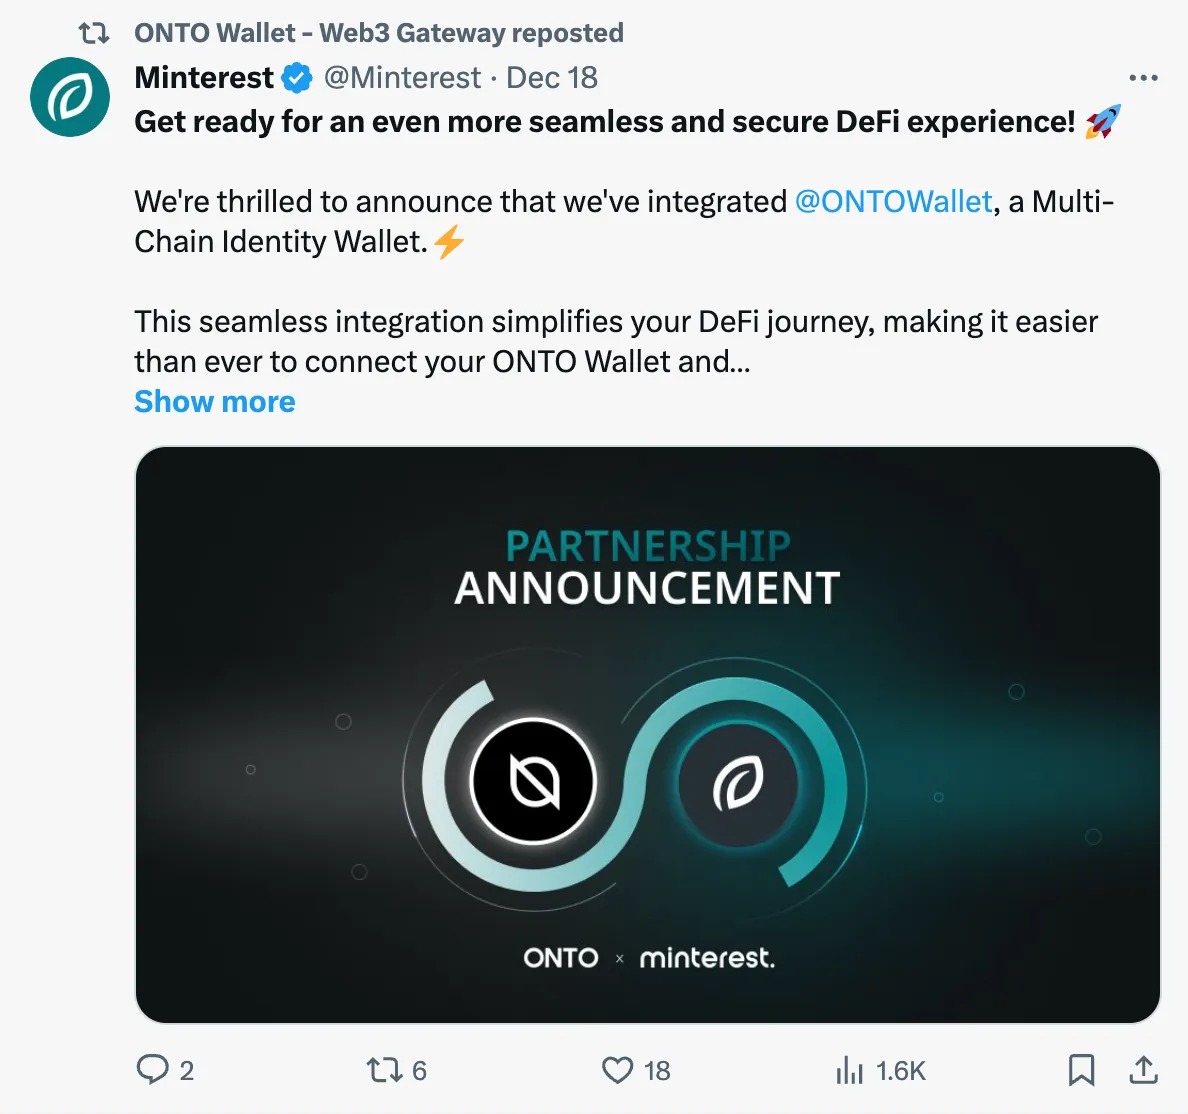Click the reply comment bubble icon
Screen dimensions: 1188x1114
[x=152, y=1070]
